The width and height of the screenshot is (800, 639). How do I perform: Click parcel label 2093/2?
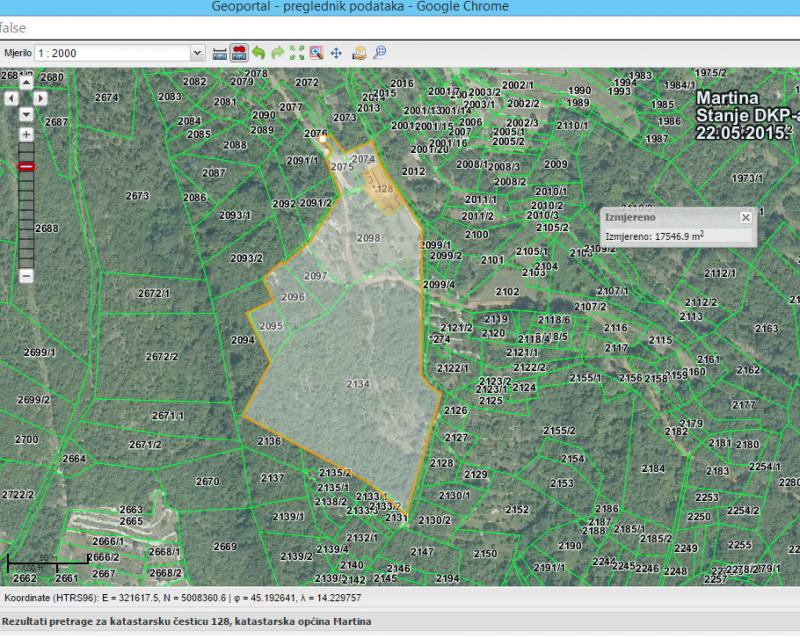click(x=246, y=258)
